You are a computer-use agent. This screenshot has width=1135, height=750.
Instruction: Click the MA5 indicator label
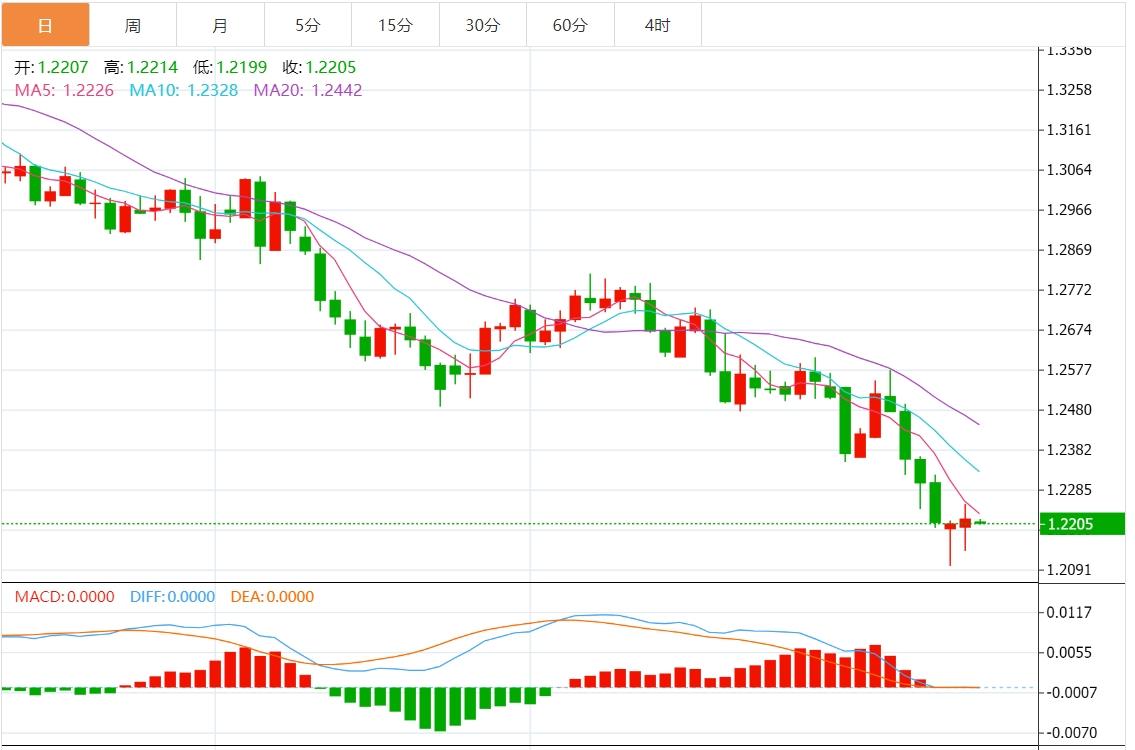(x=64, y=90)
